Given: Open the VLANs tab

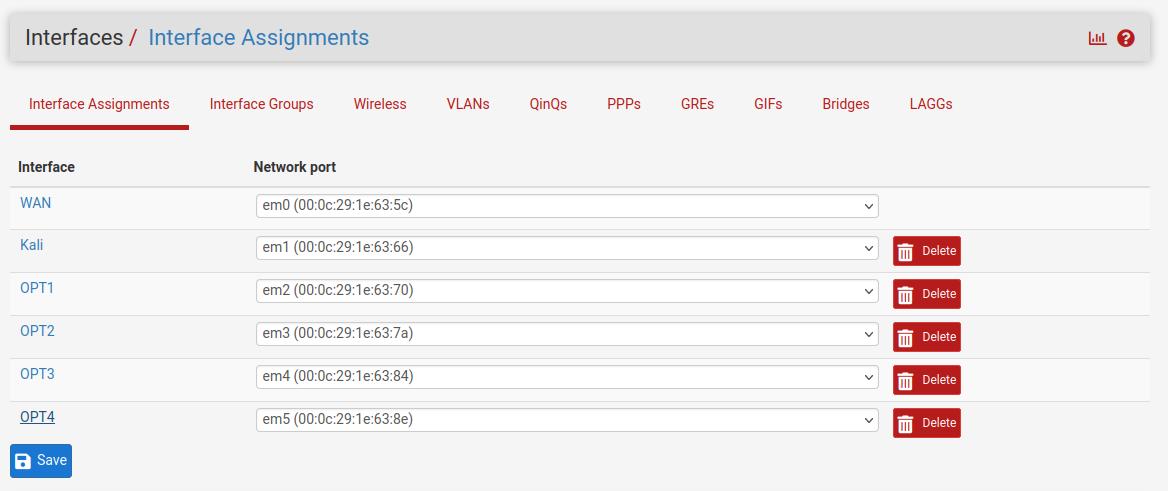Looking at the screenshot, I should [x=468, y=104].
